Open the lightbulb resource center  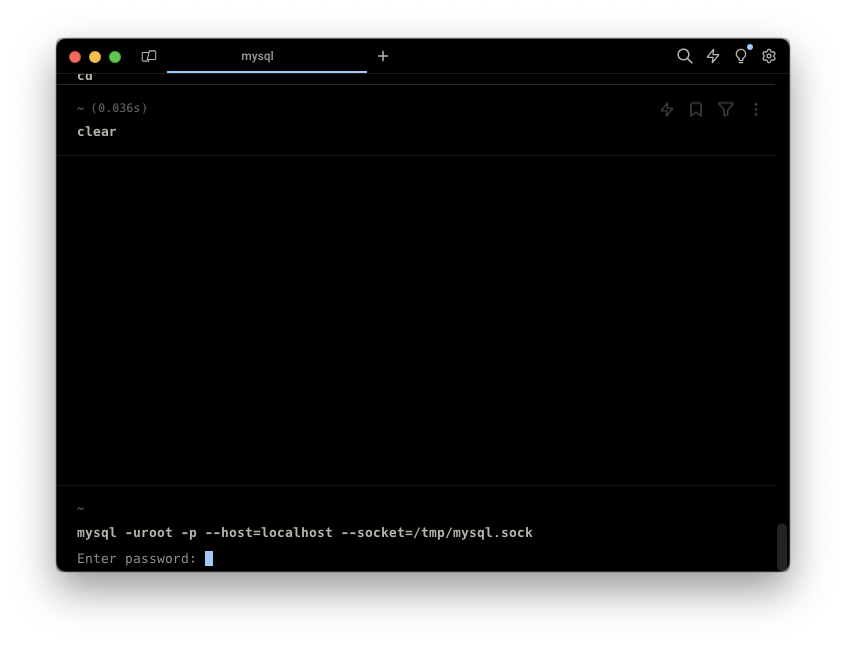pos(741,56)
